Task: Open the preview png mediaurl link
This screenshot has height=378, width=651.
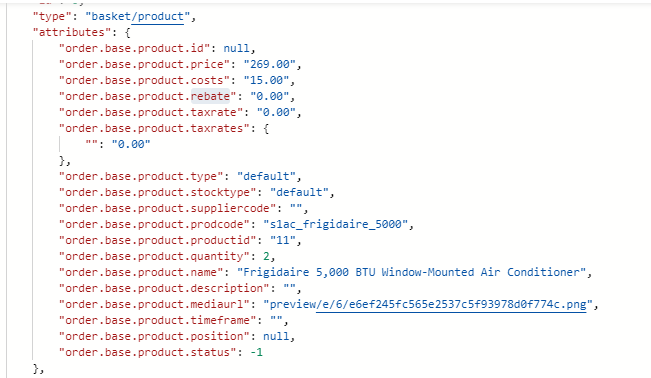Action: point(430,304)
